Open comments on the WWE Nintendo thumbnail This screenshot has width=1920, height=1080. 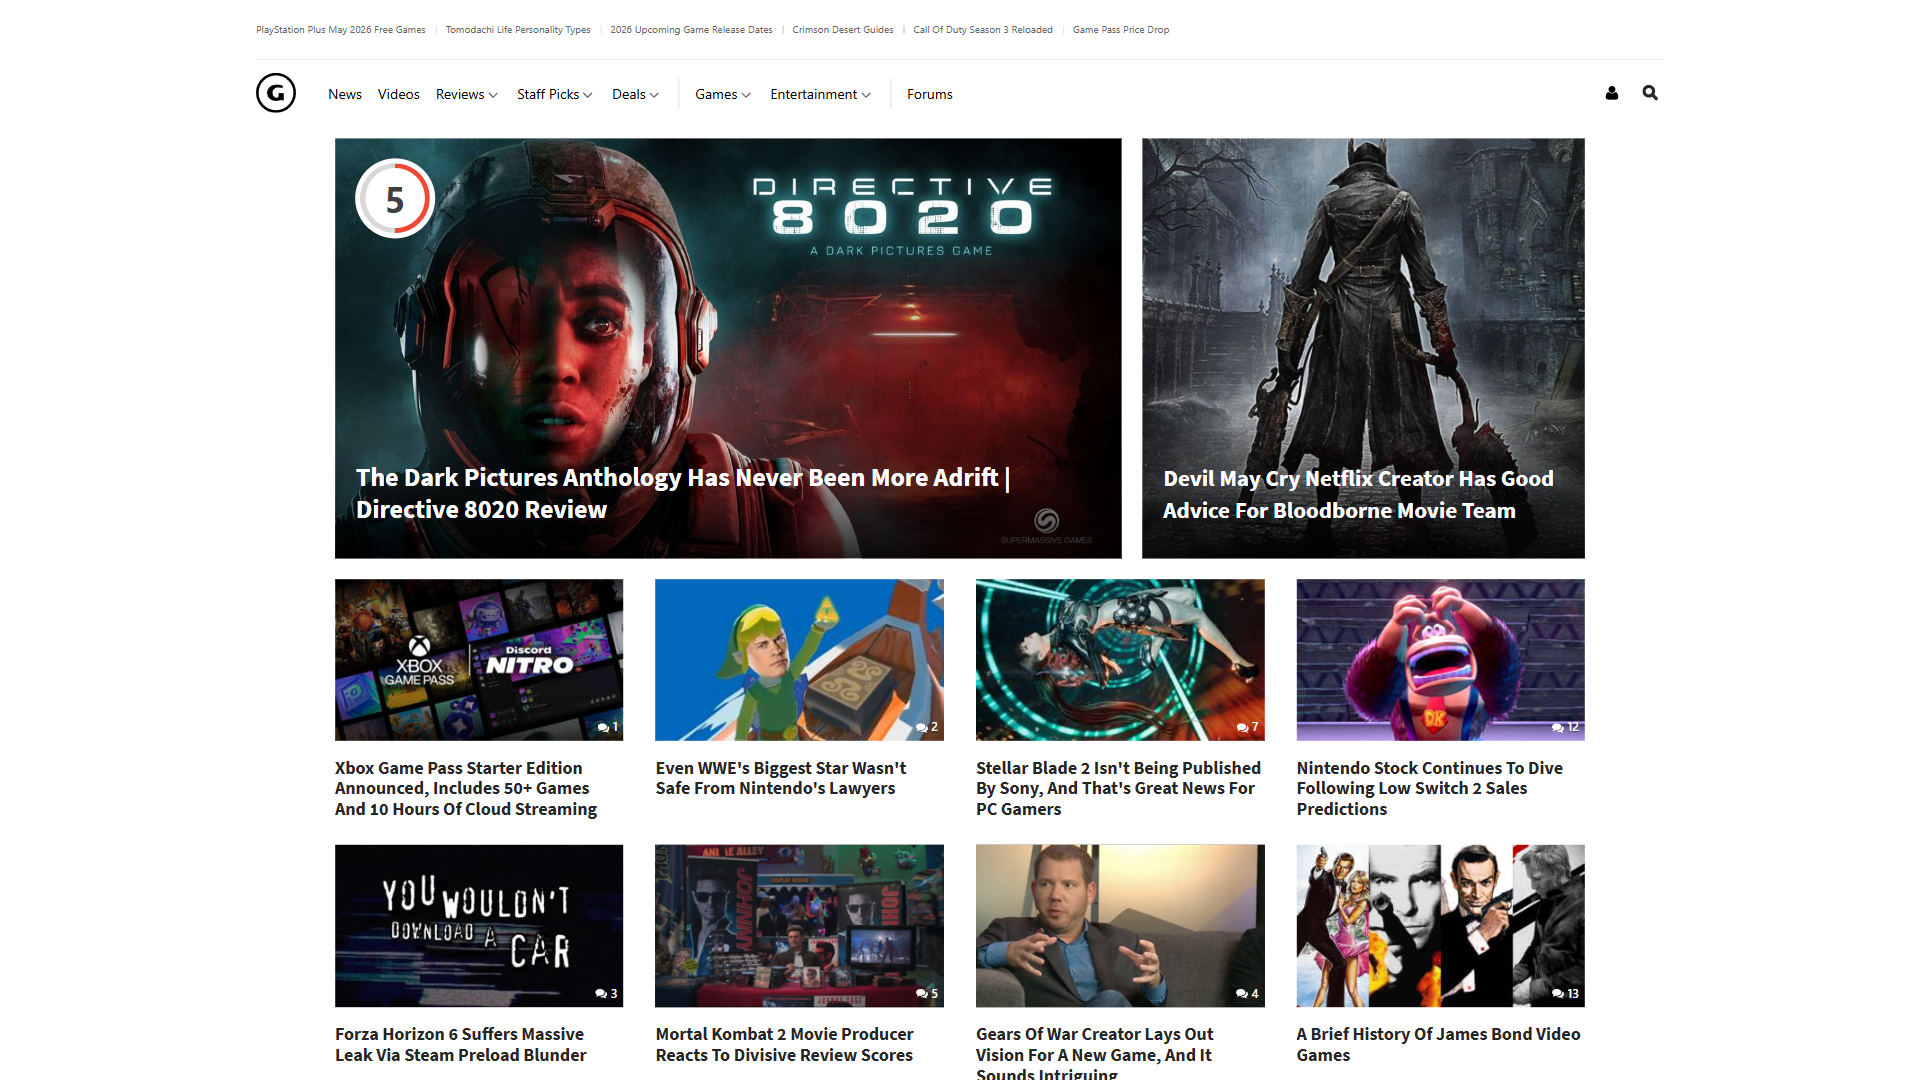point(927,727)
